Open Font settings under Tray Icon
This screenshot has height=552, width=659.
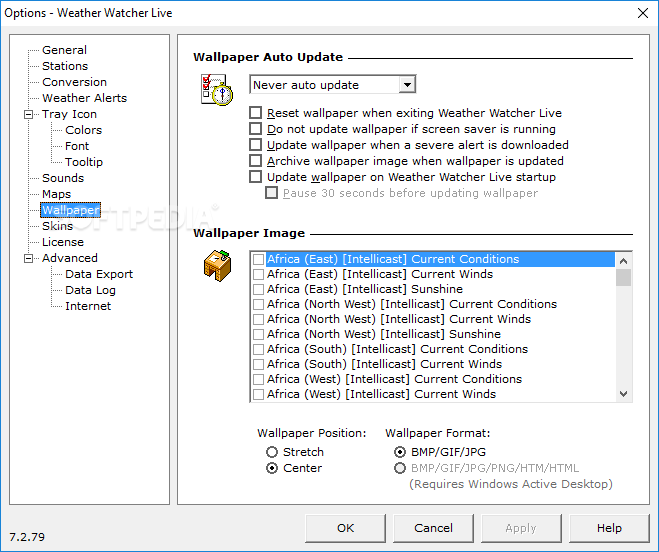[77, 146]
